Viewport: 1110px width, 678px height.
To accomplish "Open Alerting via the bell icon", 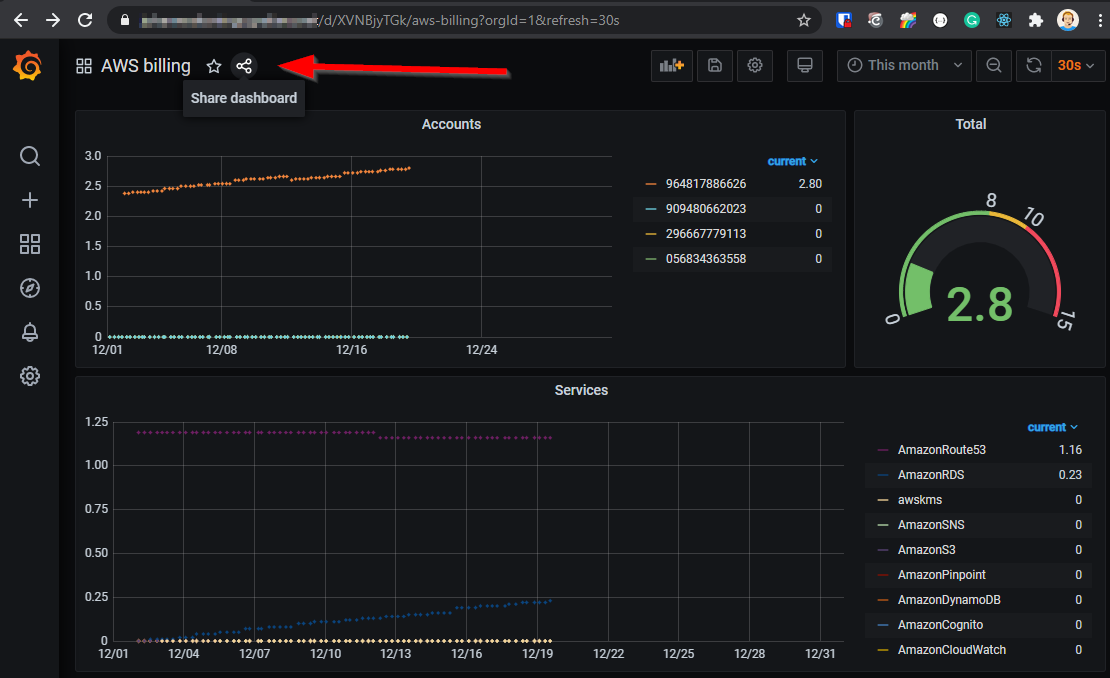I will point(30,332).
